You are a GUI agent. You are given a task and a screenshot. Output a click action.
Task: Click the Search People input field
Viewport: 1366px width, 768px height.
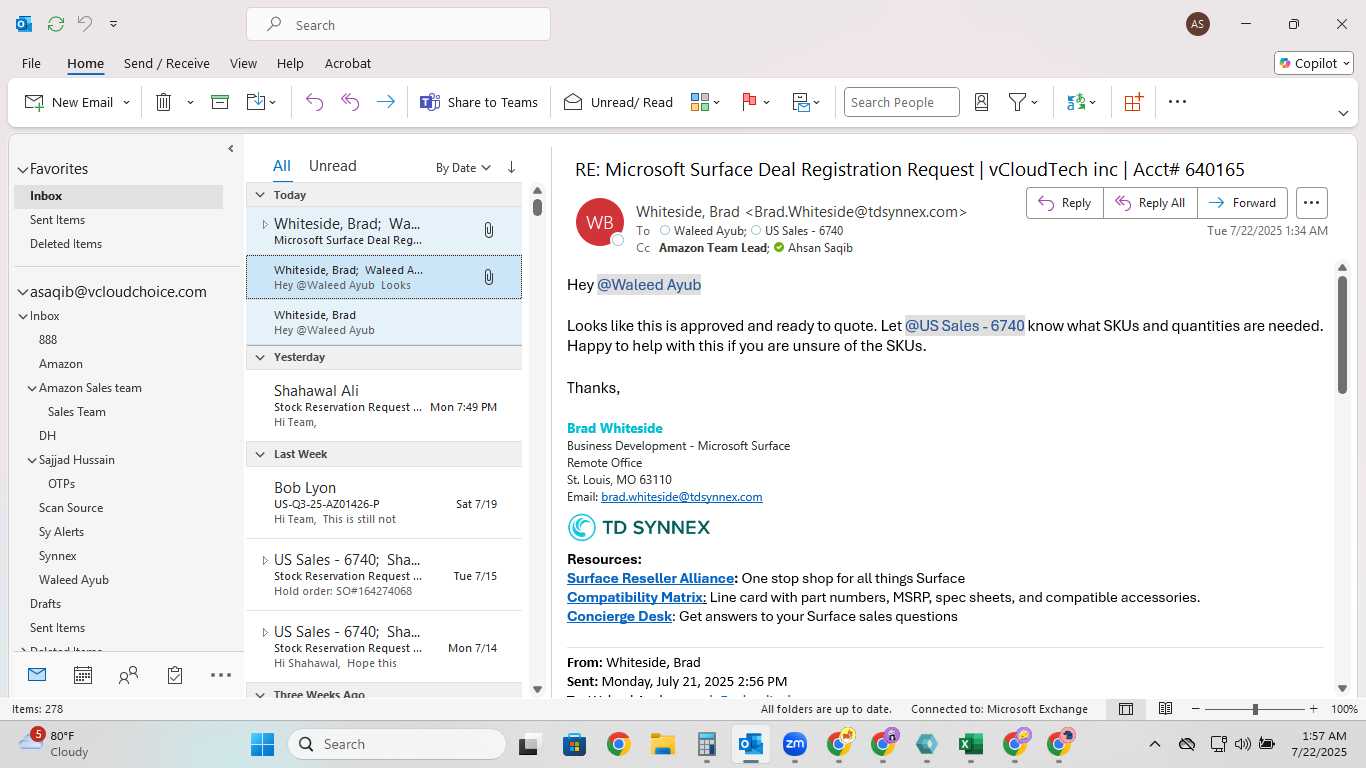tap(901, 102)
